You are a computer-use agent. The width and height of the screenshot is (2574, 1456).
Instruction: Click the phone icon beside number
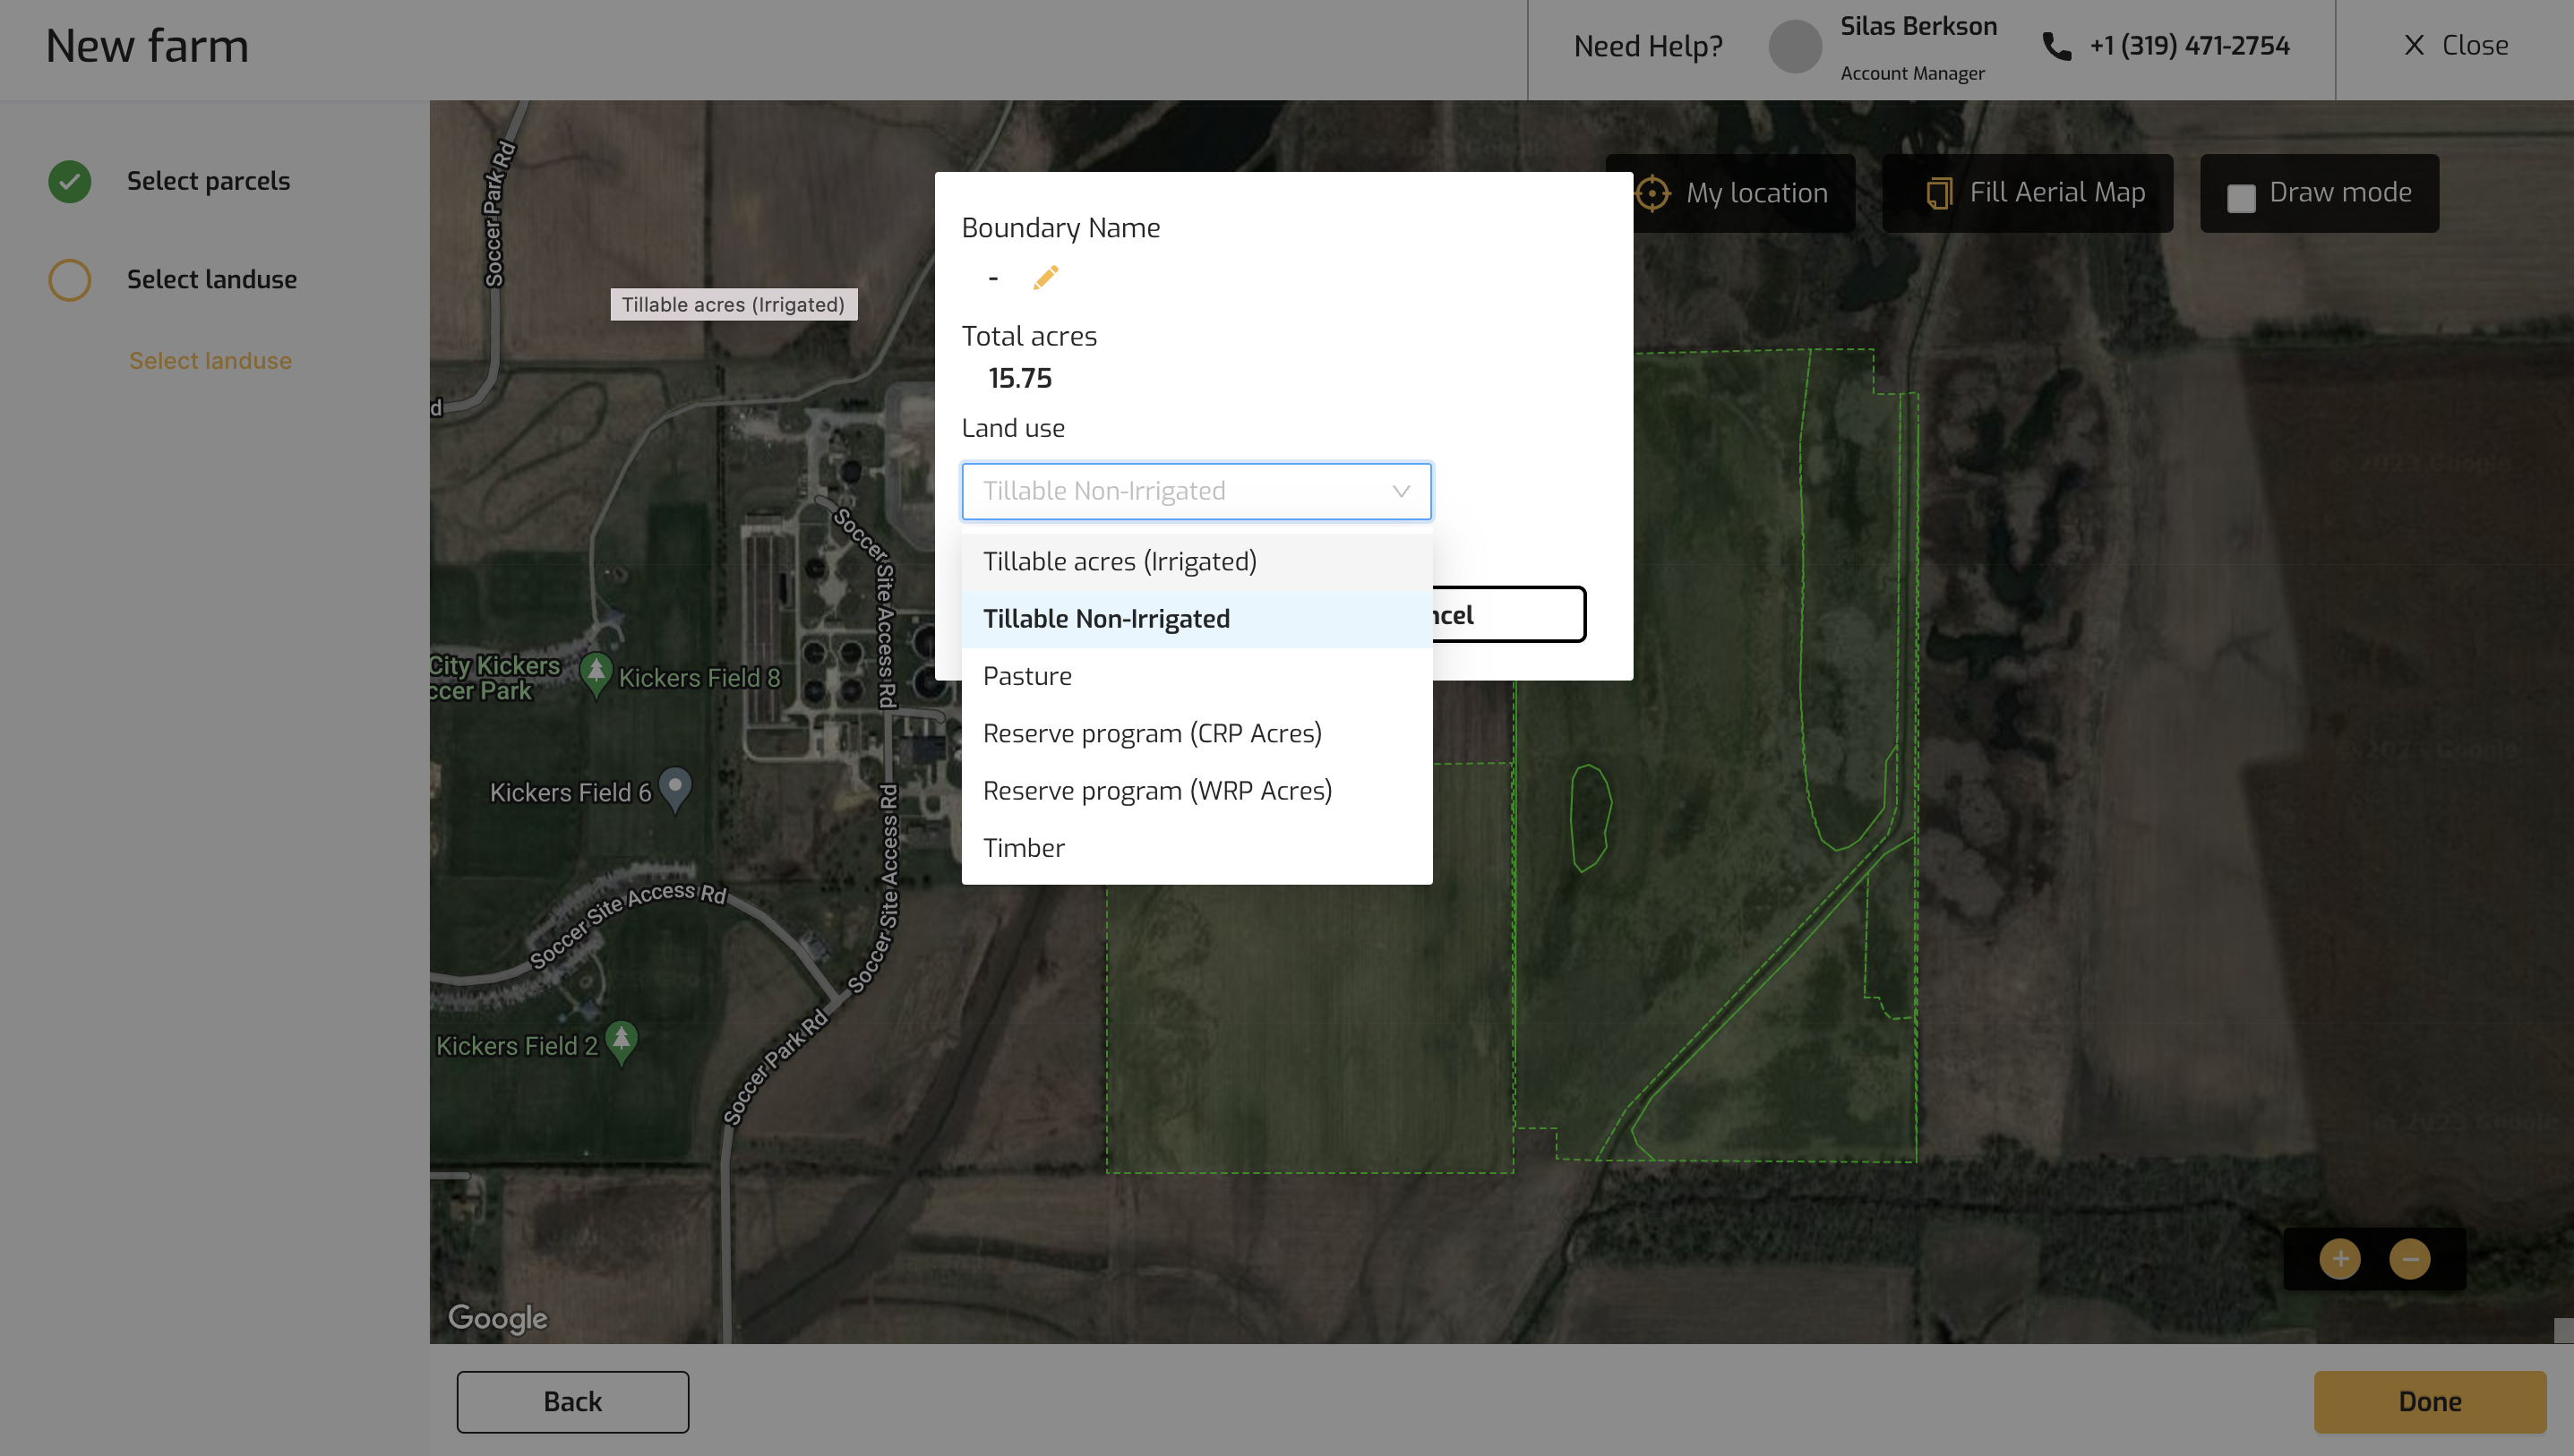point(2056,46)
